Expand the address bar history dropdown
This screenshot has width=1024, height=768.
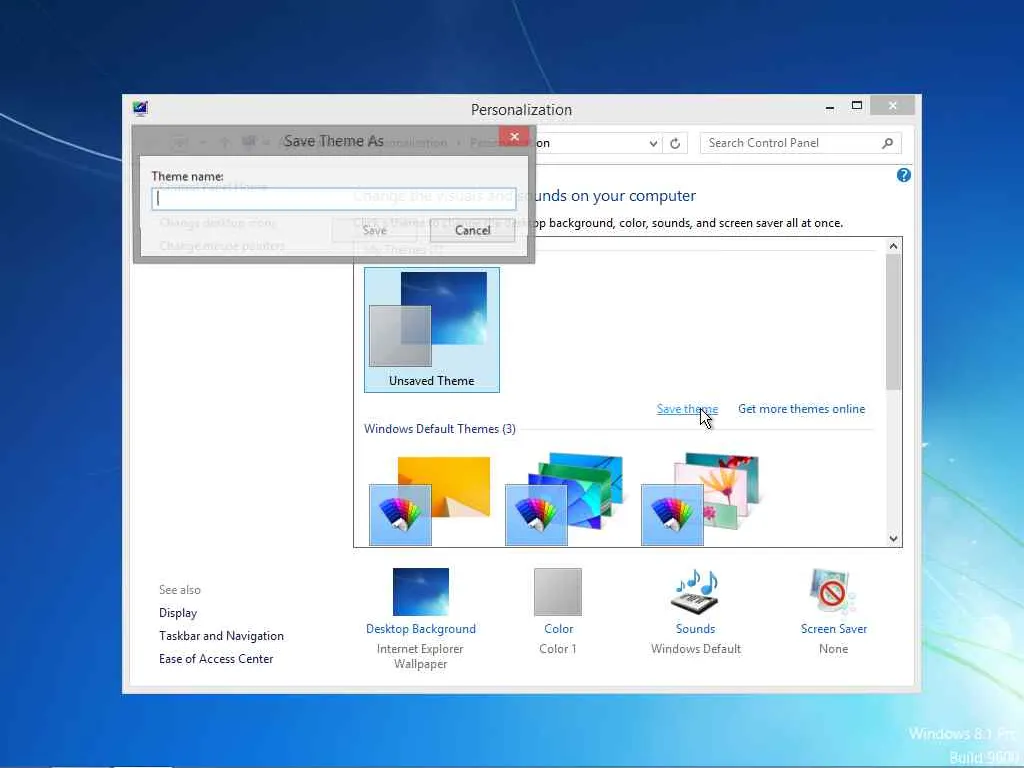653,143
